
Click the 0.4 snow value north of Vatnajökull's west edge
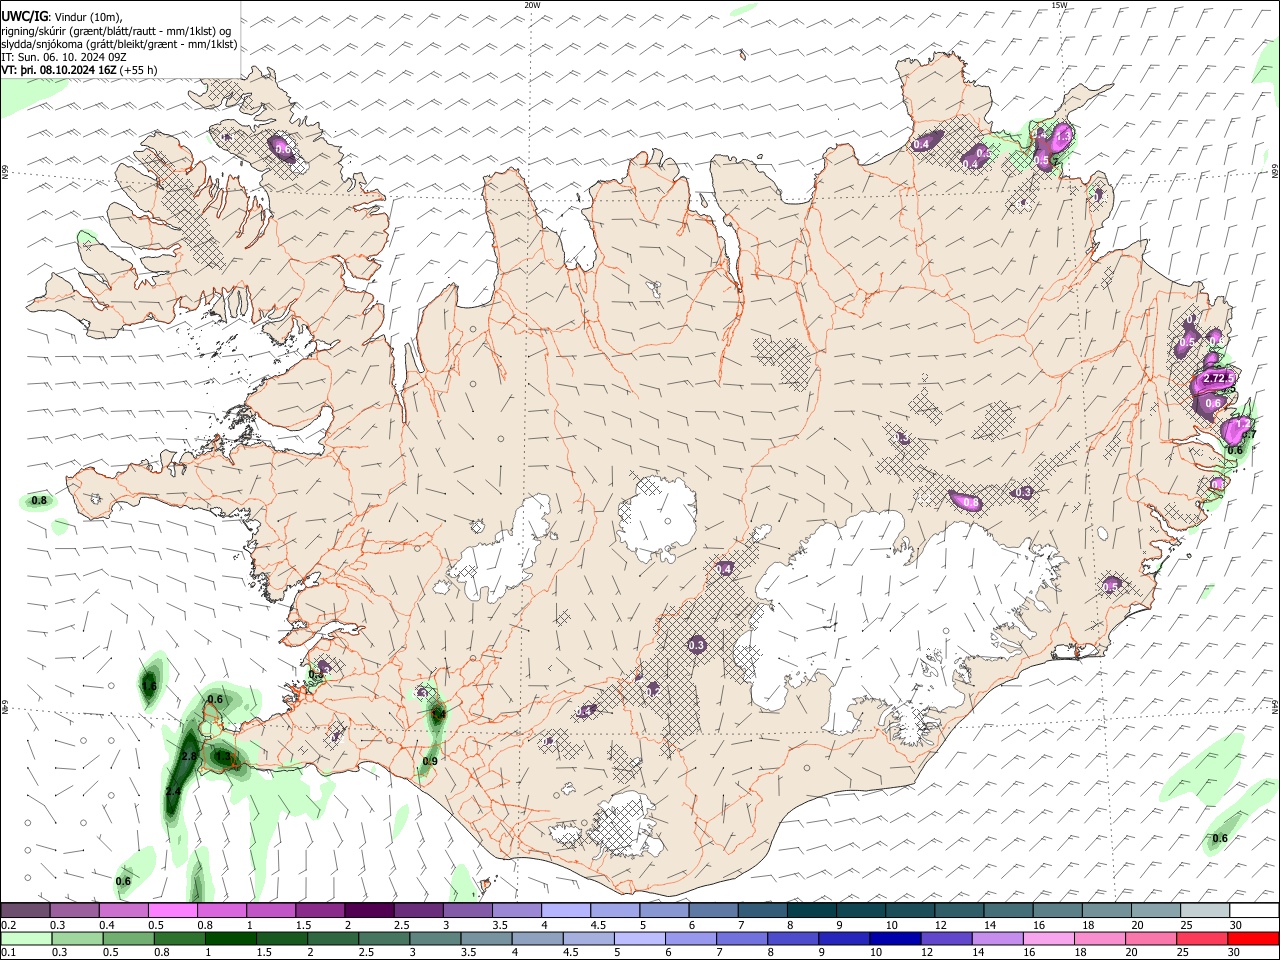(x=724, y=568)
